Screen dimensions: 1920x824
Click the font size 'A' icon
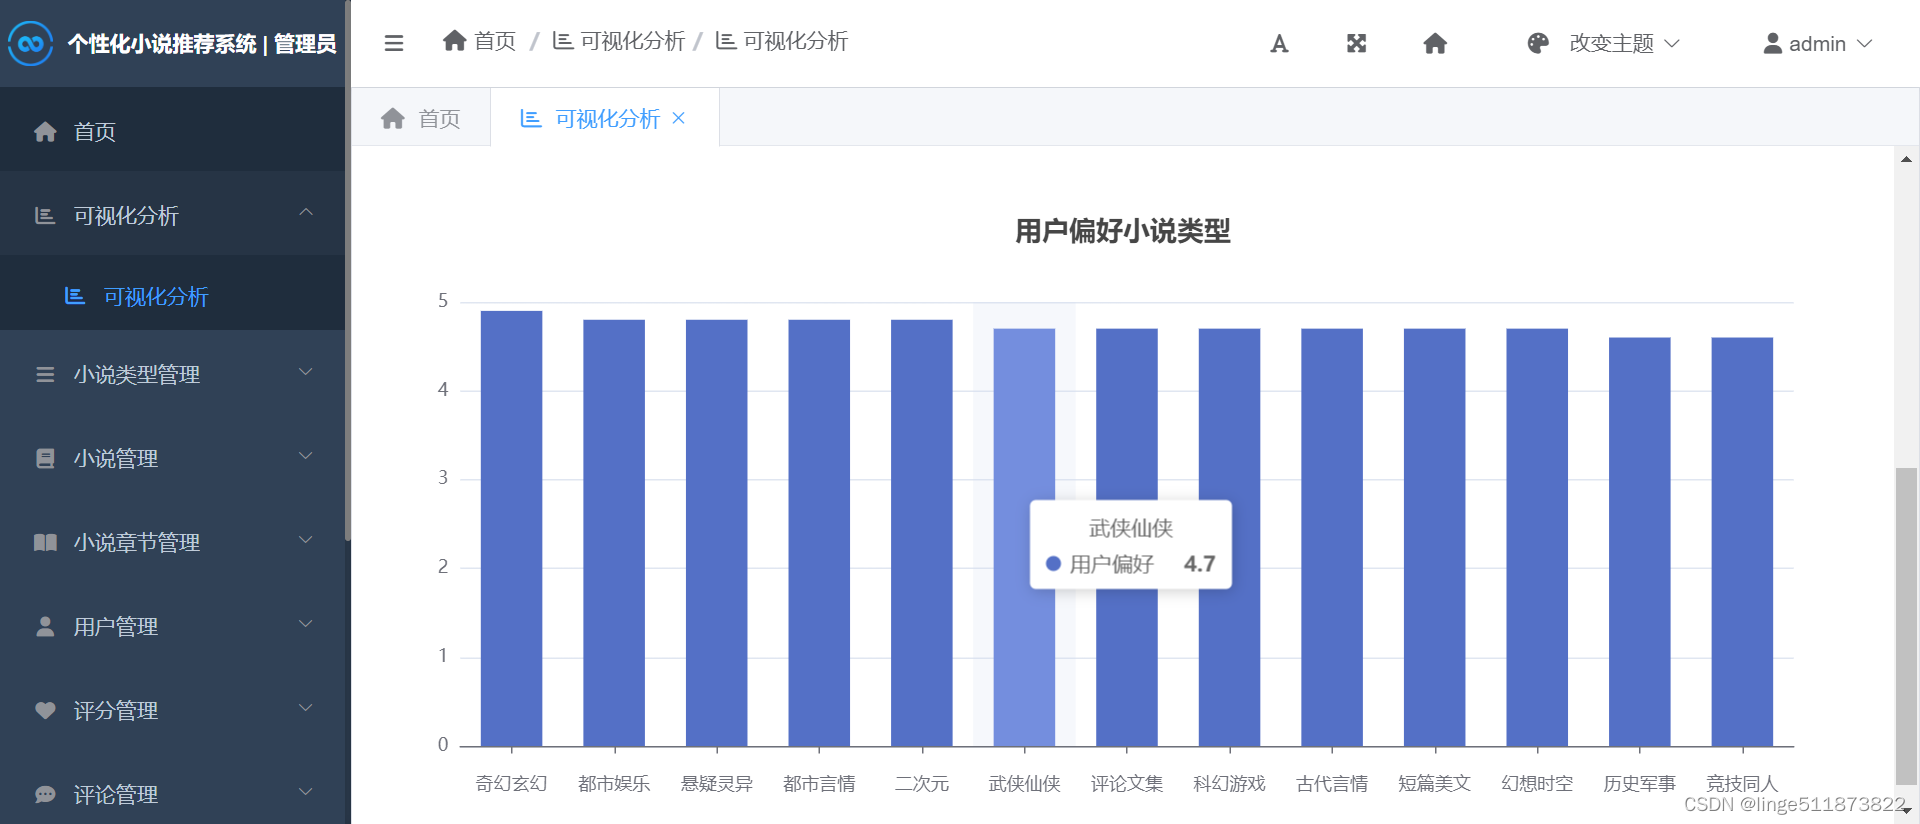pos(1279,43)
